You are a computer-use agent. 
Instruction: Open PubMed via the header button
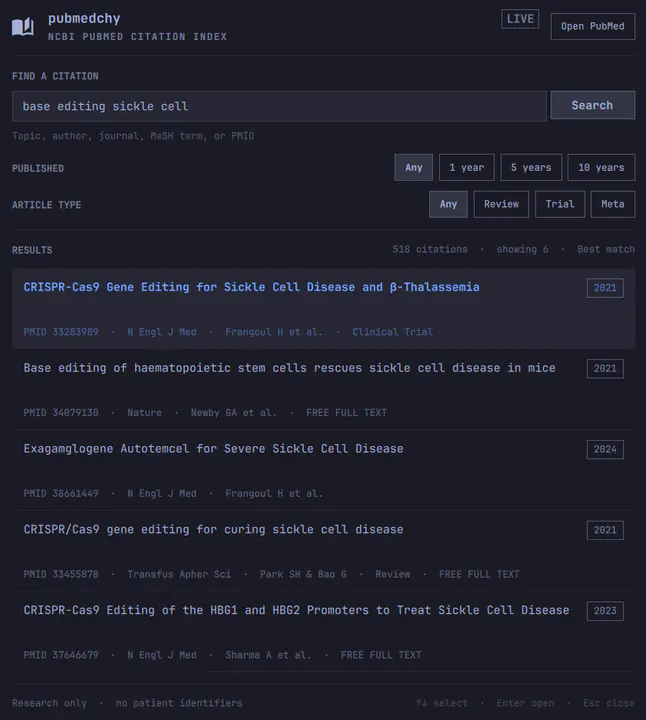coord(592,26)
